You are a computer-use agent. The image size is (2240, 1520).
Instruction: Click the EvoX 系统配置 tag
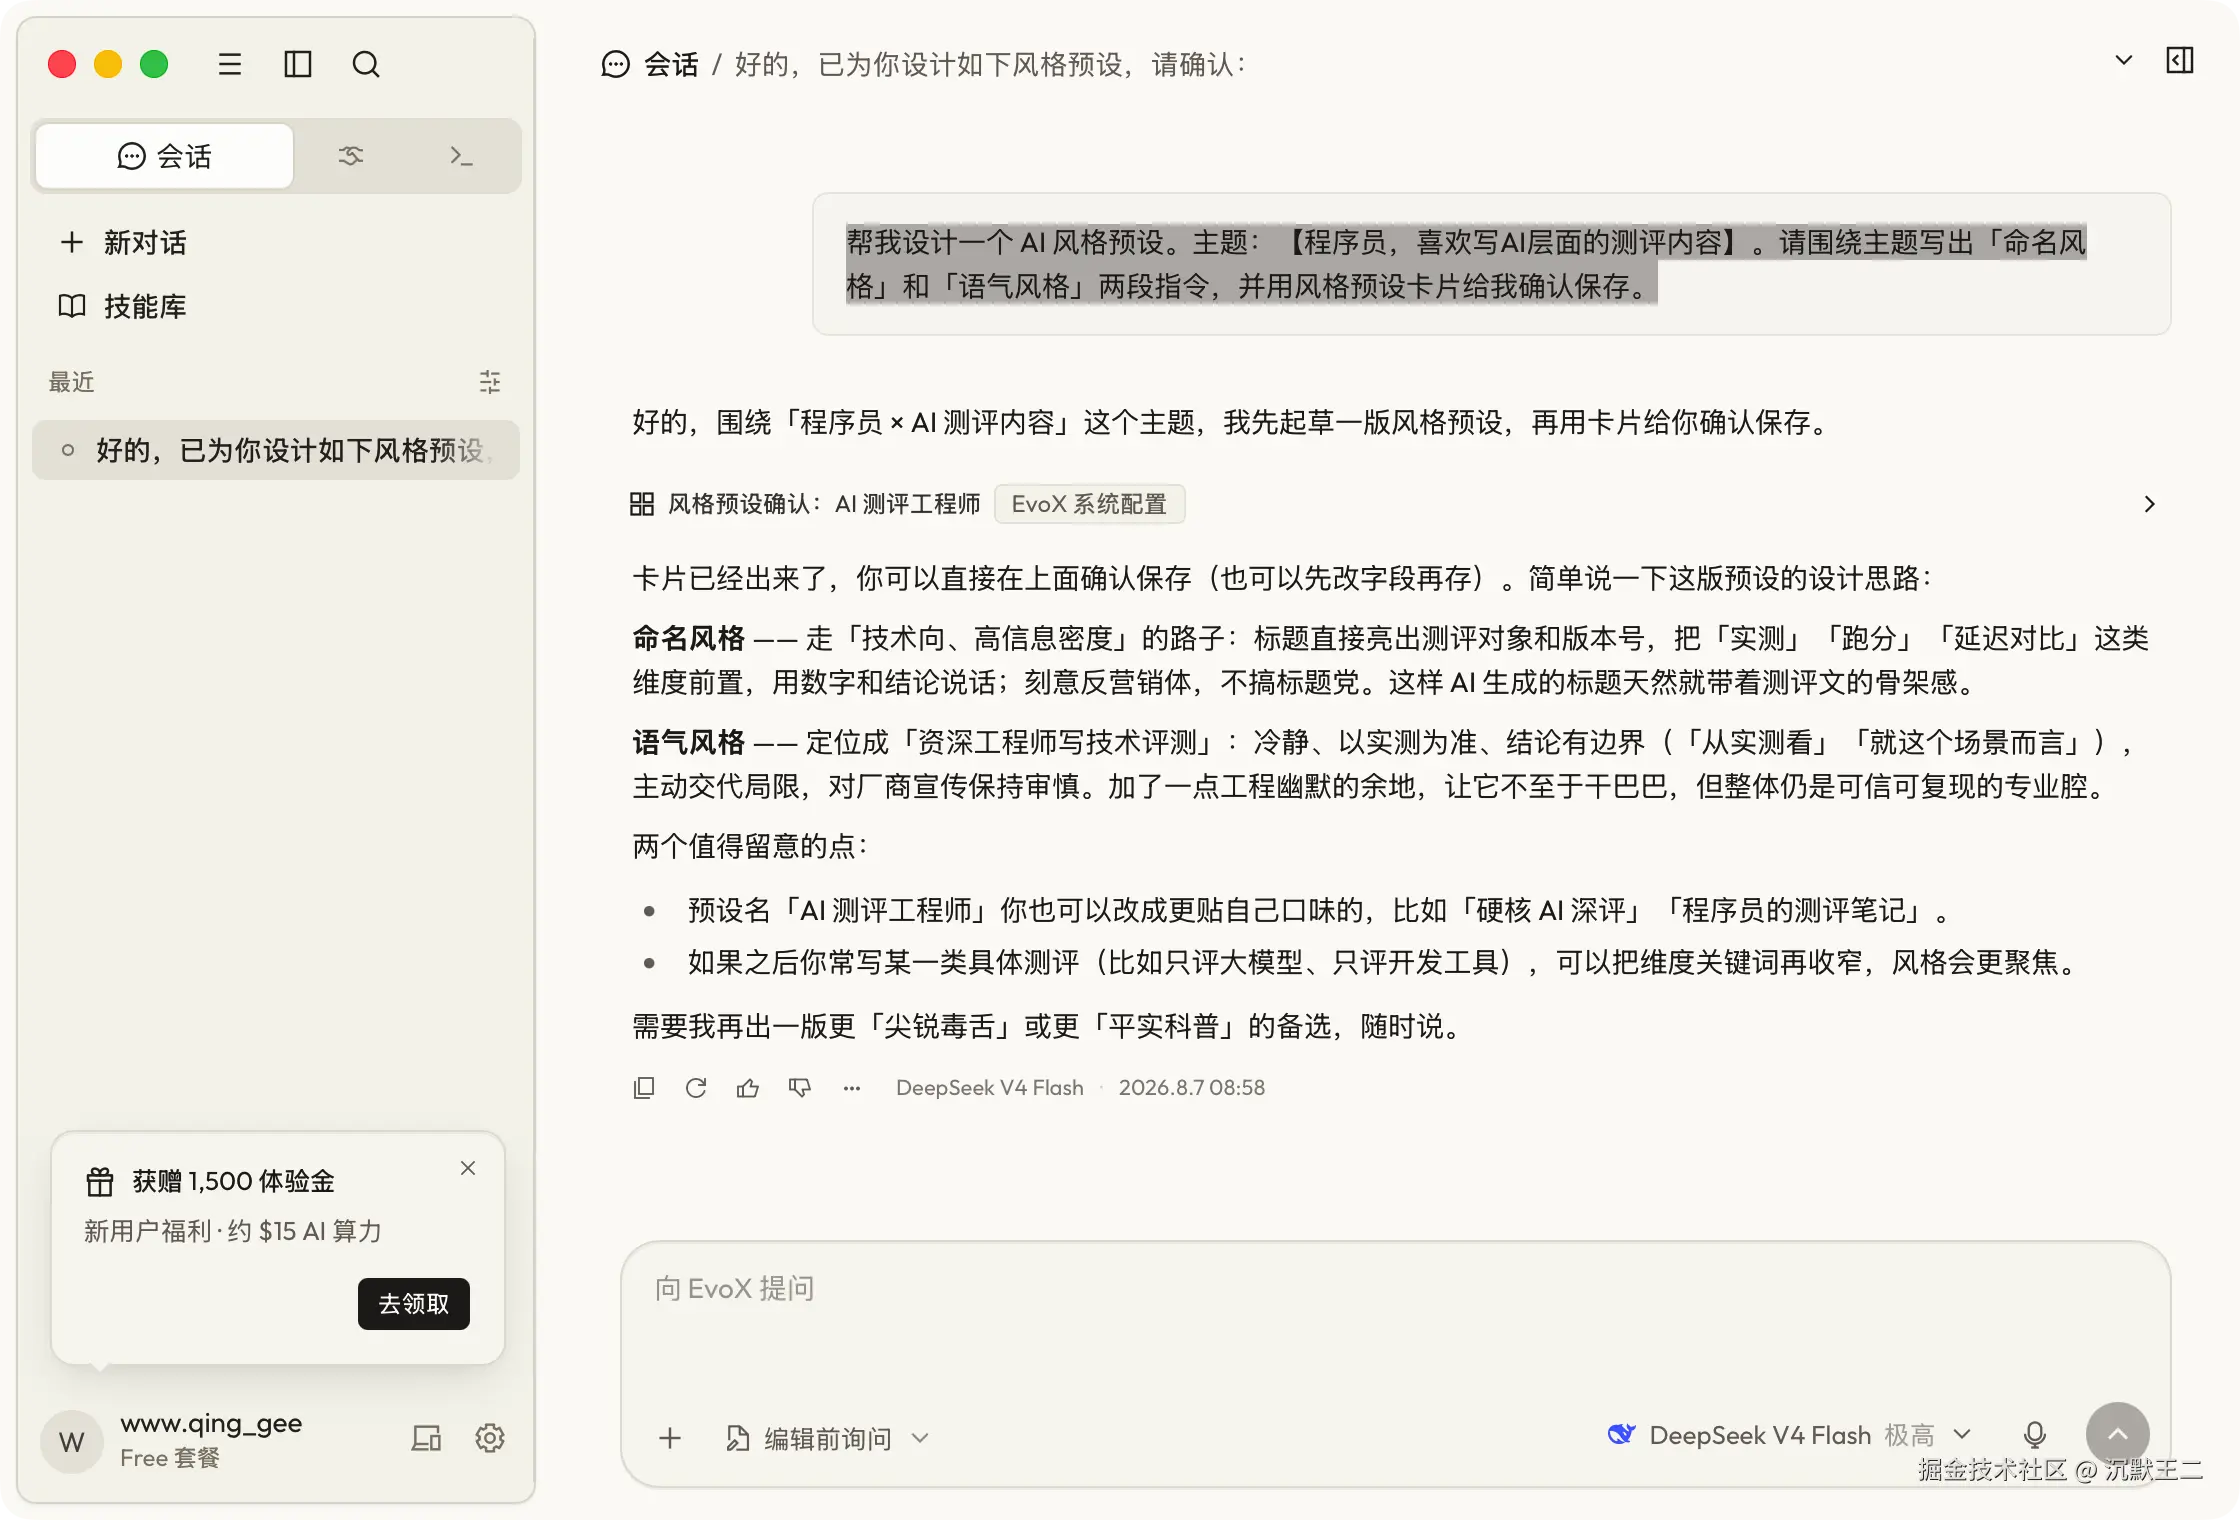(x=1089, y=504)
